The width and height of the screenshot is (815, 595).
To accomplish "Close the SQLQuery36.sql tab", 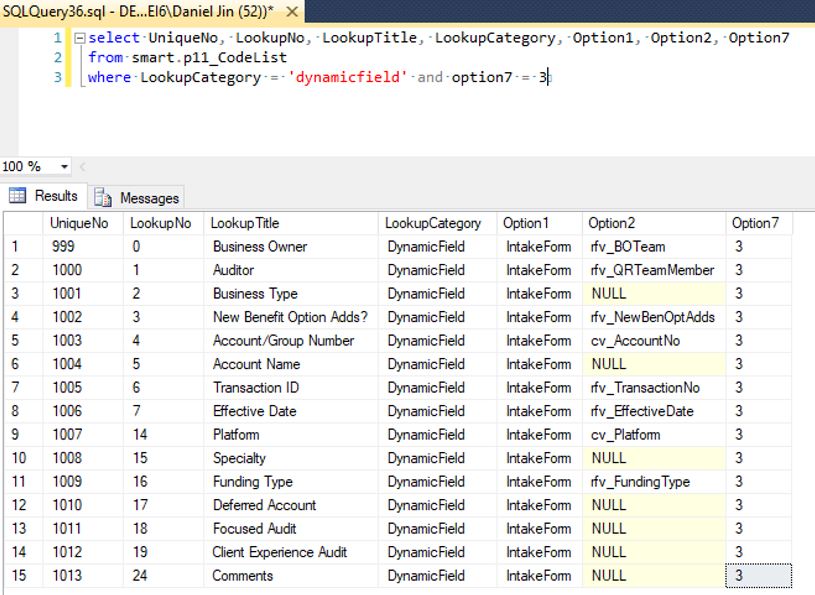I will coord(293,11).
